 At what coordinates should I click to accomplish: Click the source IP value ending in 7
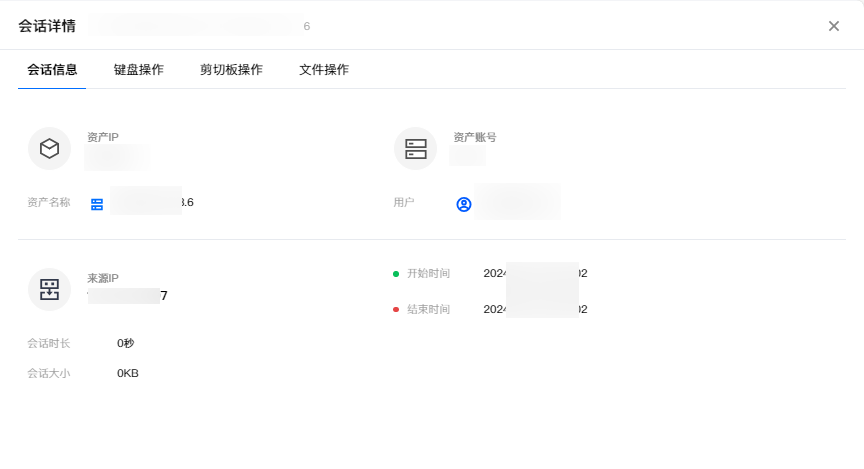click(128, 295)
